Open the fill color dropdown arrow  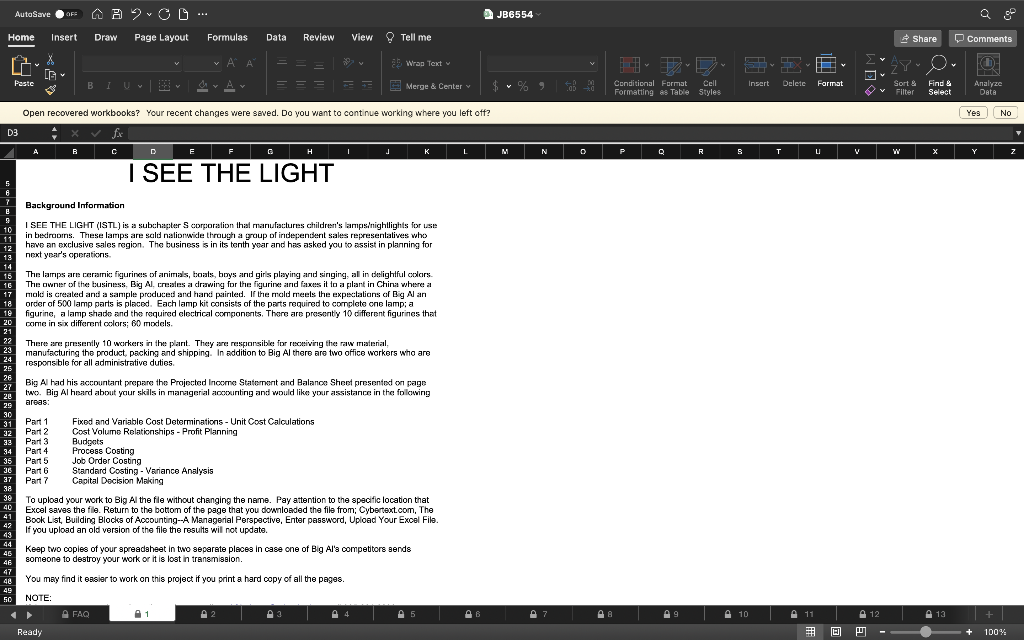(x=215, y=86)
